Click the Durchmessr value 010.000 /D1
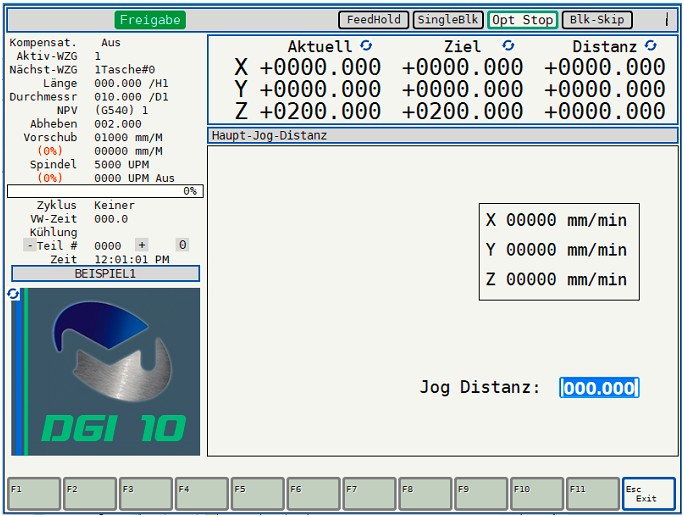 tap(131, 96)
